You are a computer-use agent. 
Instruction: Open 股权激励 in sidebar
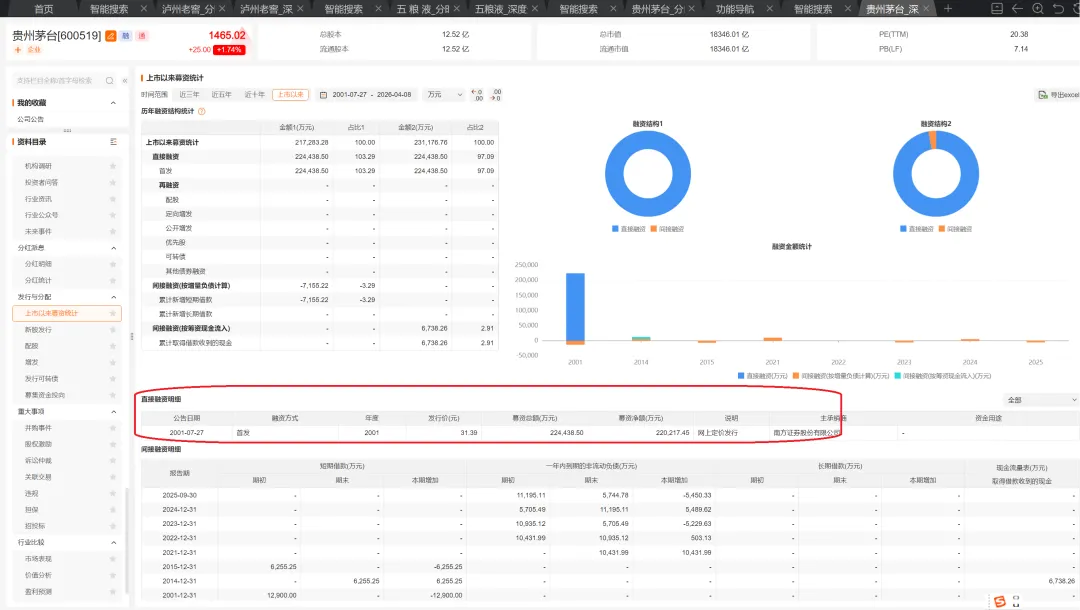click(x=39, y=444)
